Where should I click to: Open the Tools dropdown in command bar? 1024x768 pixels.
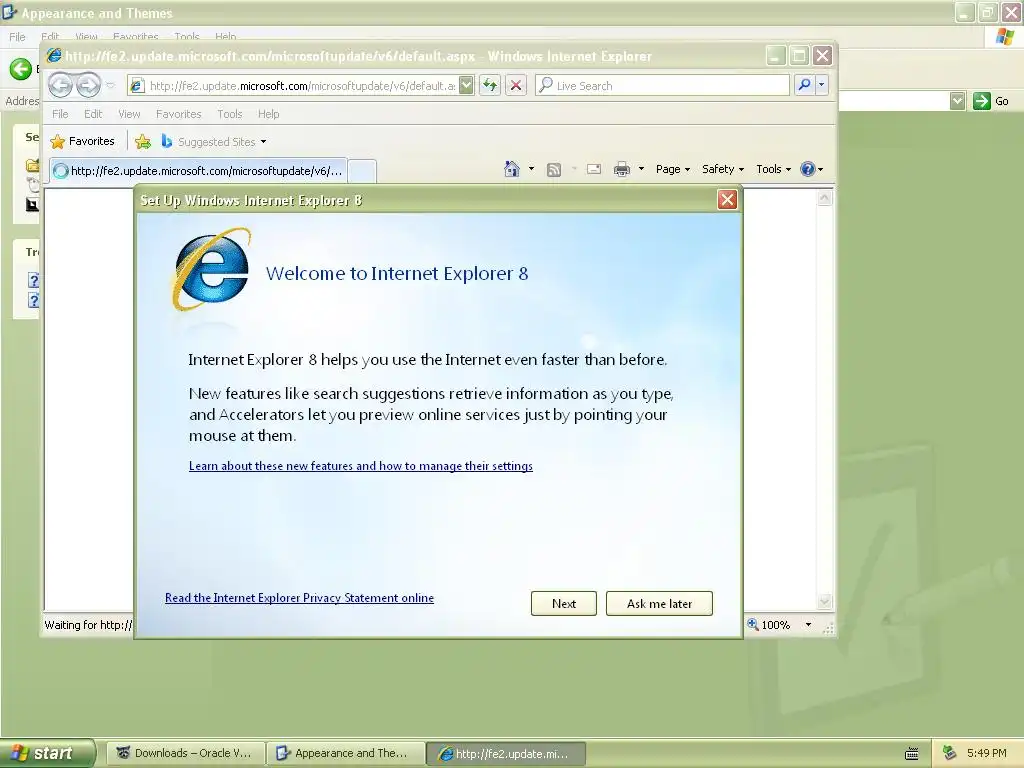pyautogui.click(x=773, y=169)
